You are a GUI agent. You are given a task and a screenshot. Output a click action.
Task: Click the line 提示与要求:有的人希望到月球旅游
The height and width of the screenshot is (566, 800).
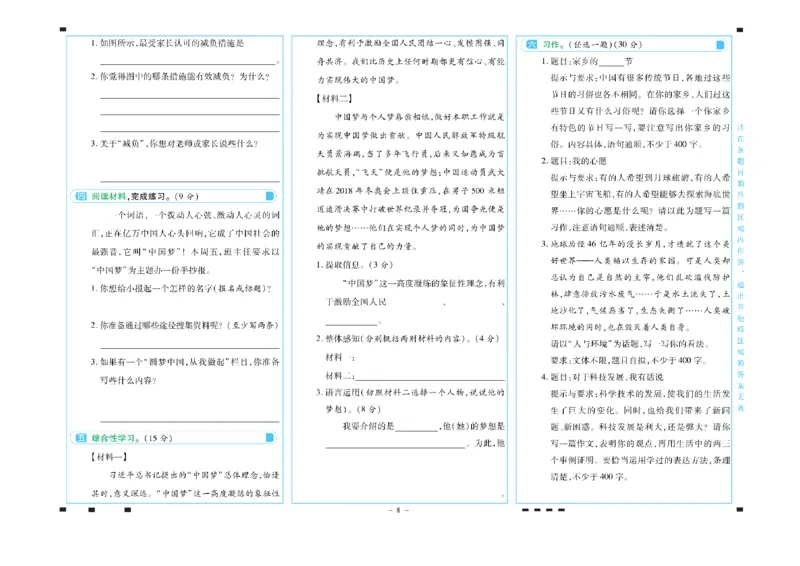coord(640,178)
